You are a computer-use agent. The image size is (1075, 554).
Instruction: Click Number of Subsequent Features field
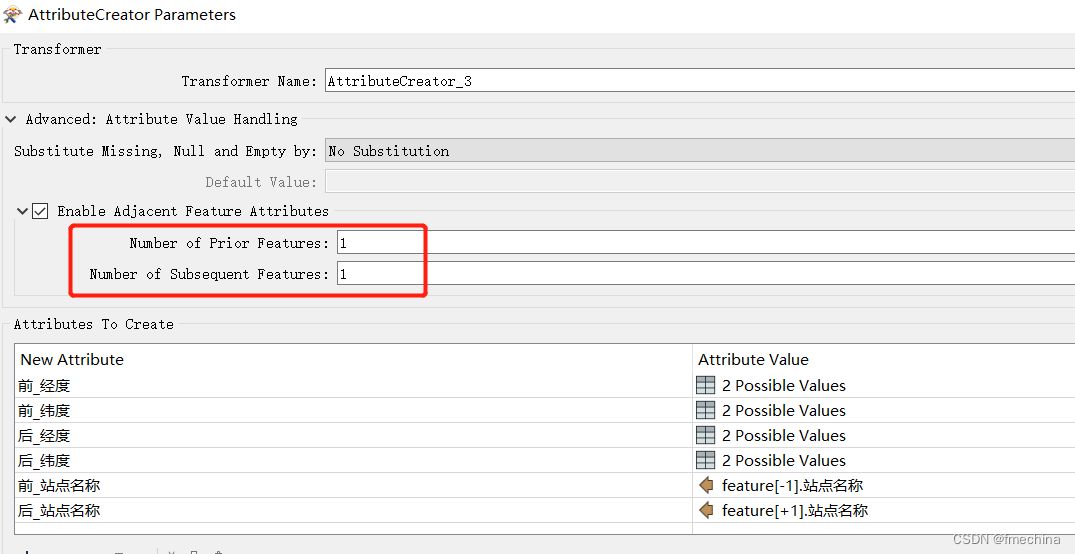[705, 274]
